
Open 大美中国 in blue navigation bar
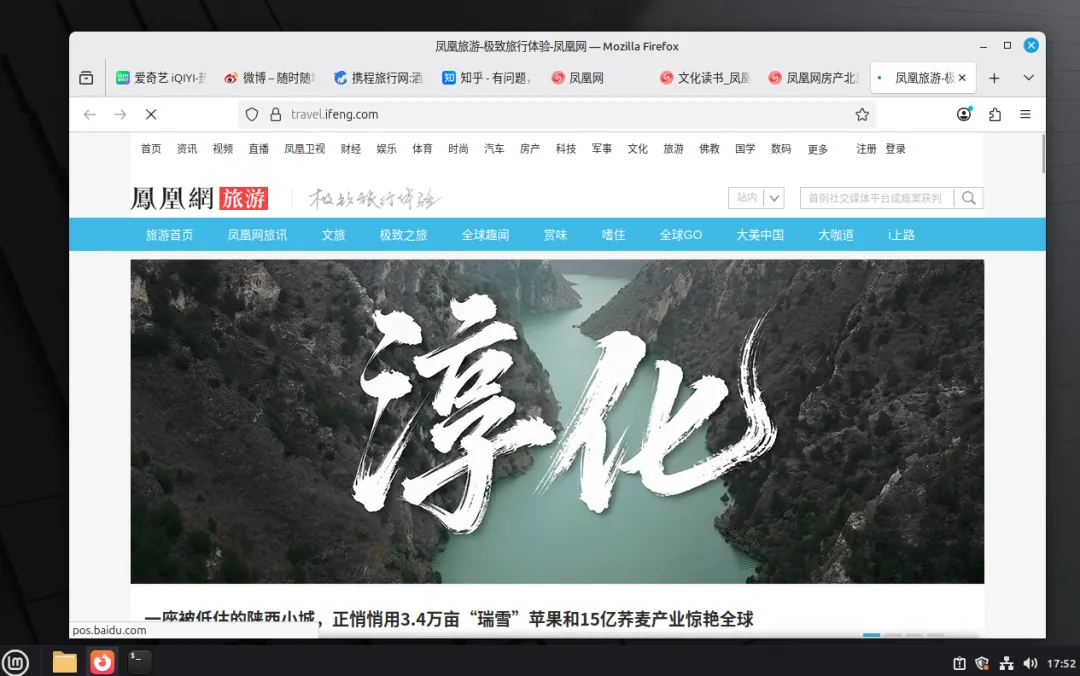tap(760, 235)
